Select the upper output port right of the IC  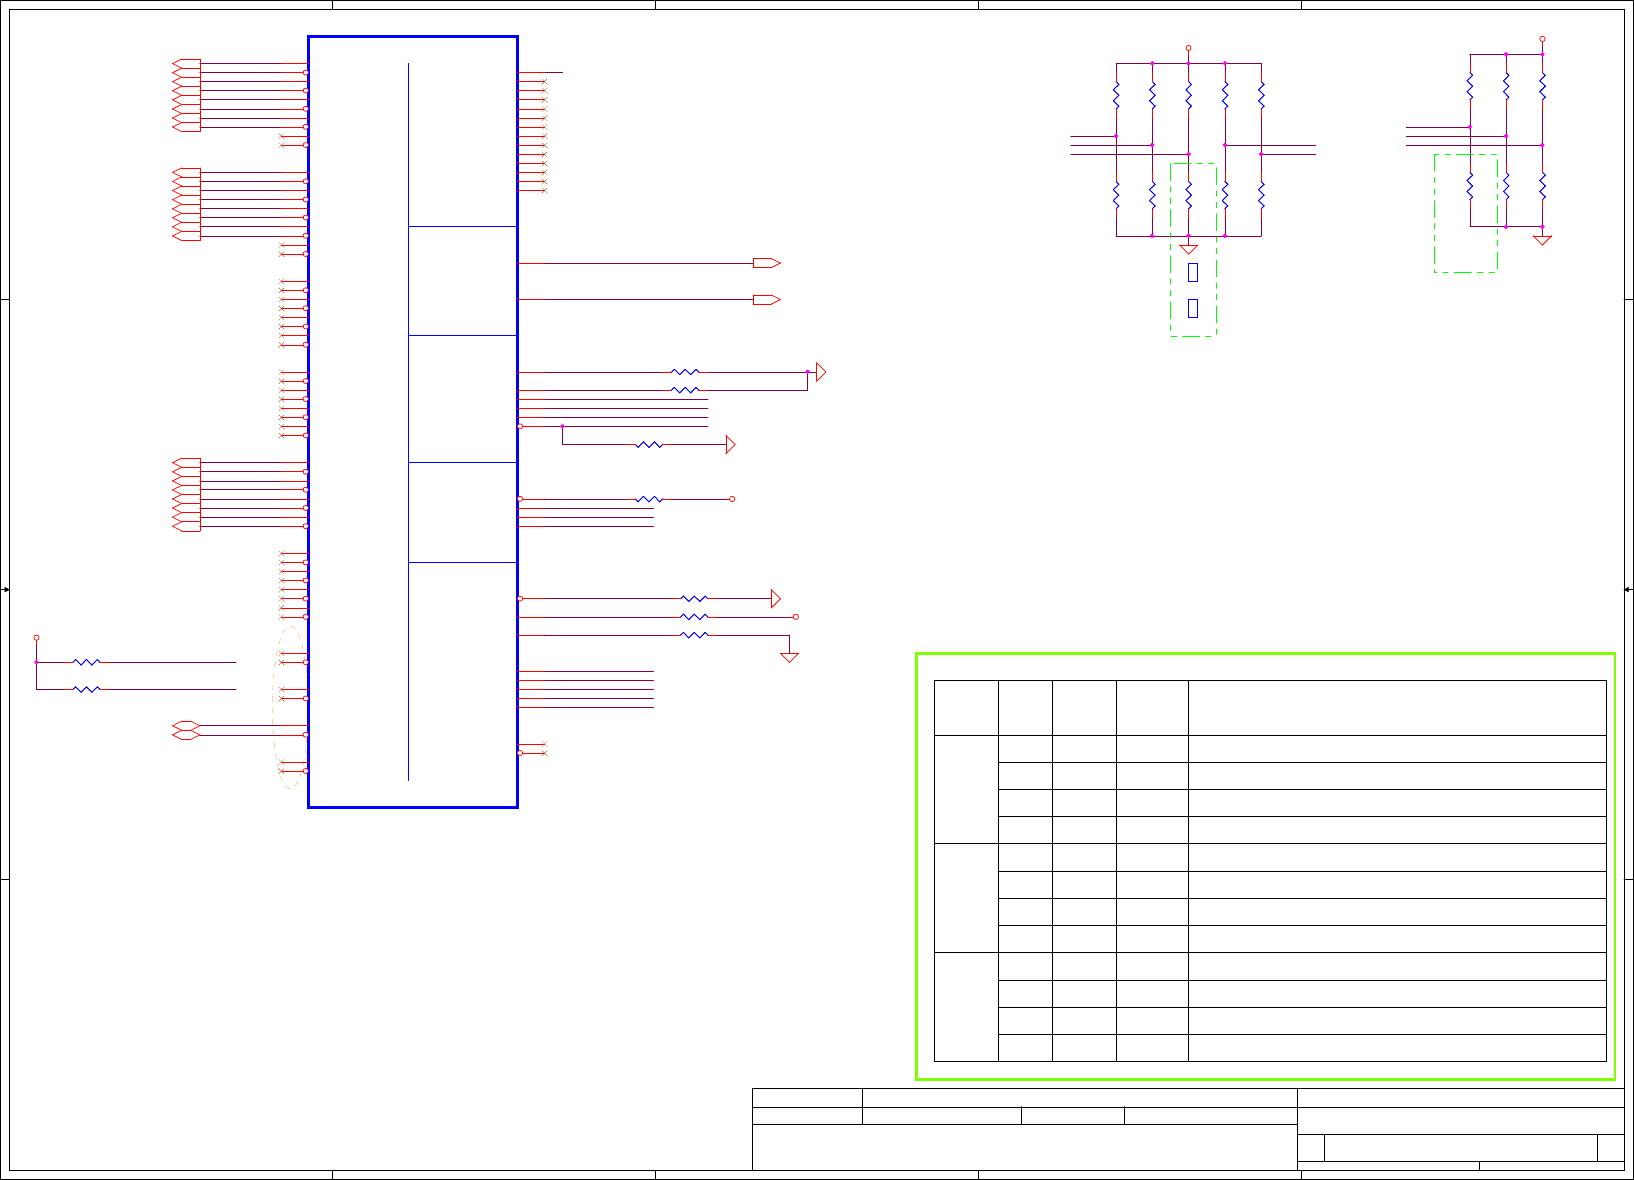pyautogui.click(x=766, y=263)
